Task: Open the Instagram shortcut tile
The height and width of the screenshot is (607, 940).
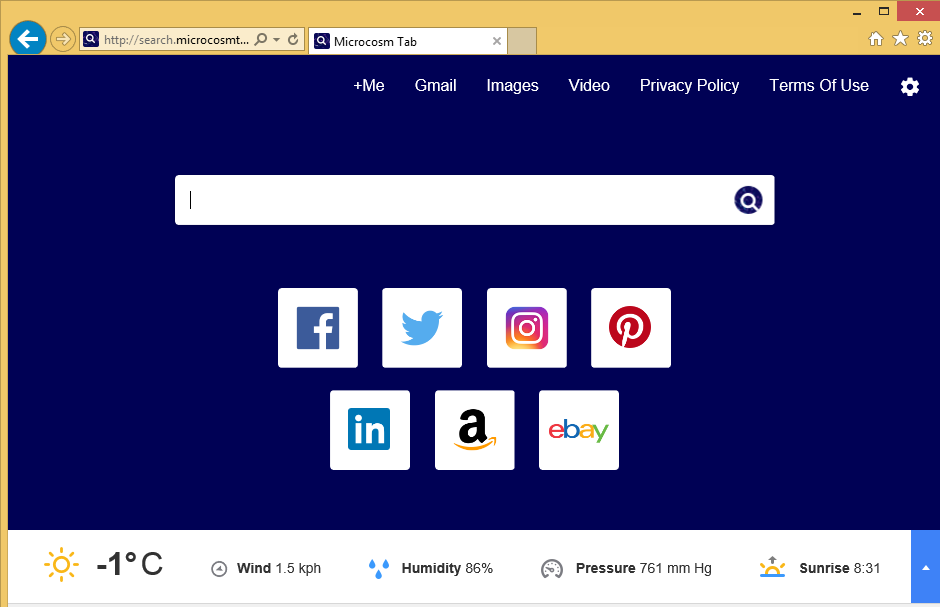Action: [x=527, y=328]
